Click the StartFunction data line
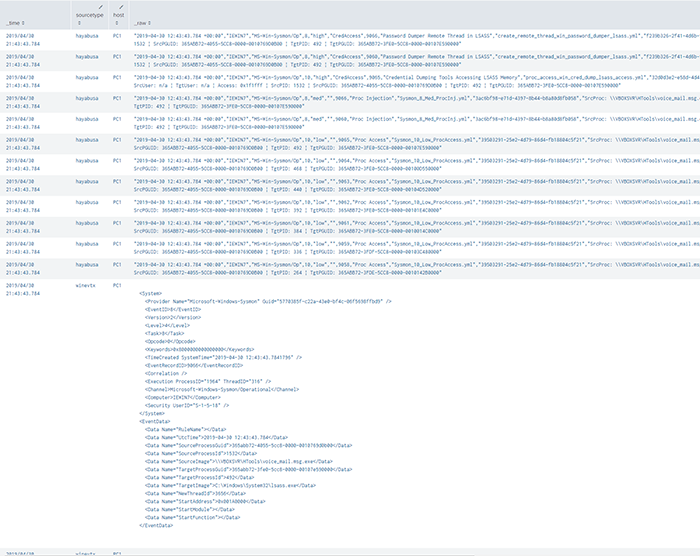The height and width of the screenshot is (556, 700). [192, 518]
